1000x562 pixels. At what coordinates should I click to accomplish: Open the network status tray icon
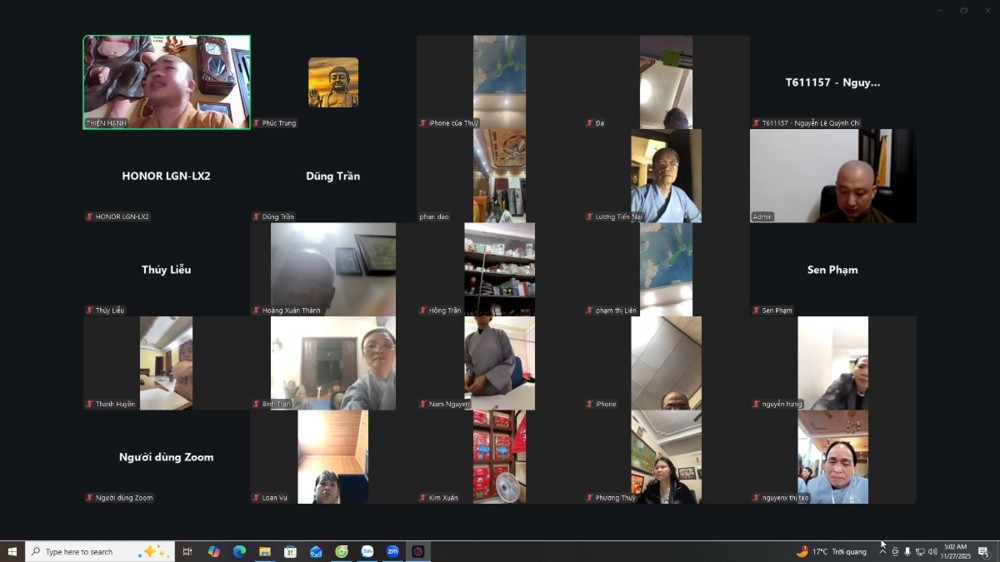920,552
